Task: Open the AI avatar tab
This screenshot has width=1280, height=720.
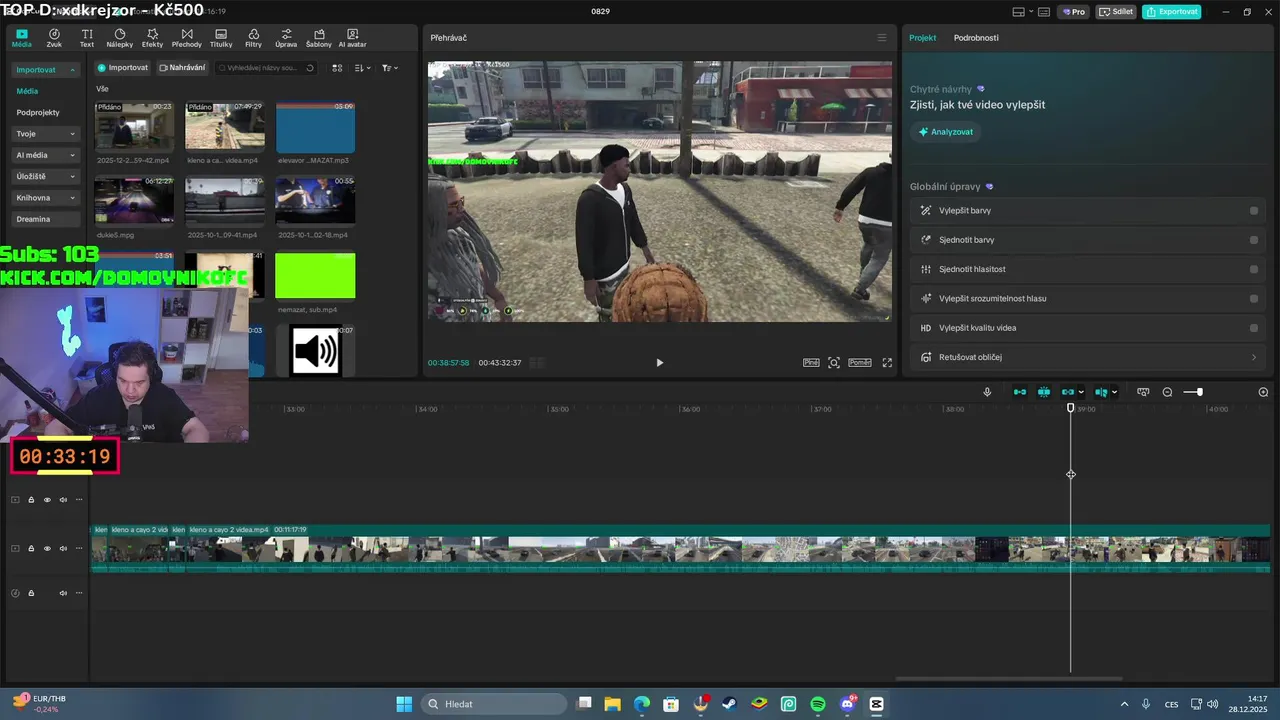Action: click(x=352, y=38)
